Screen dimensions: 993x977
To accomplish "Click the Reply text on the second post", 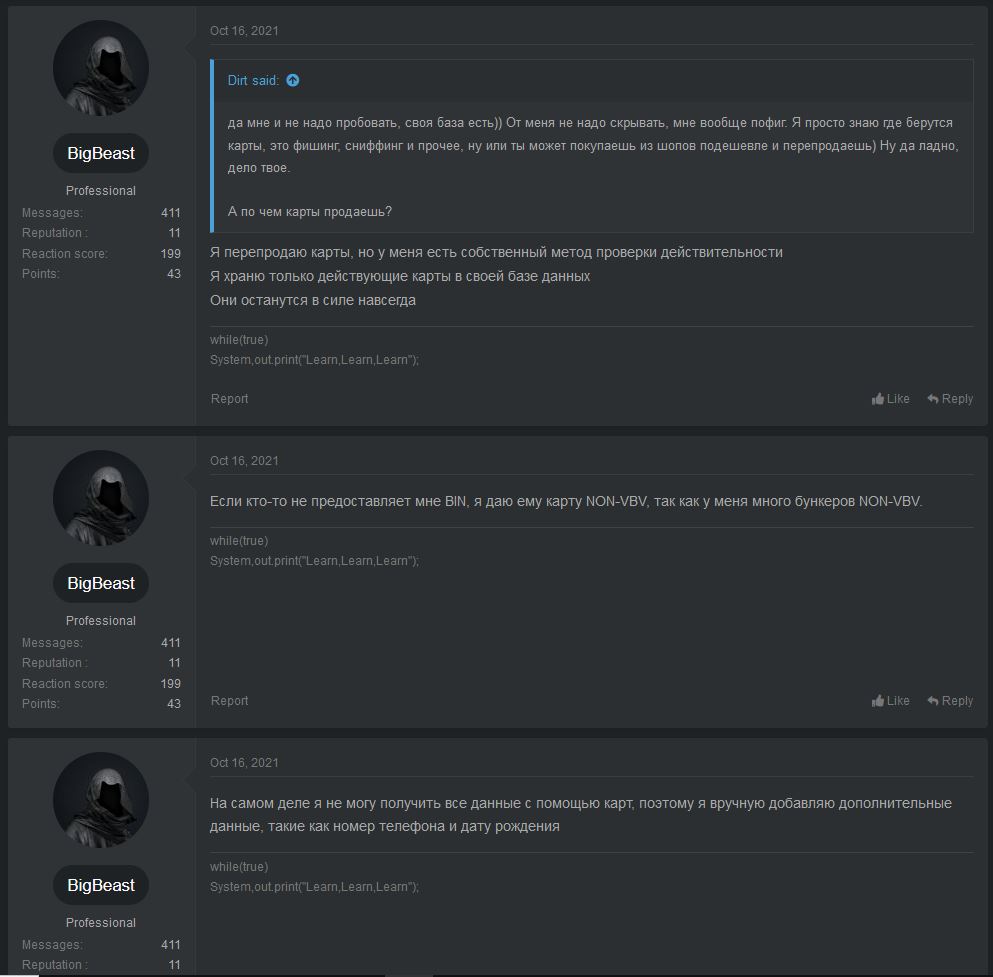I will pyautogui.click(x=957, y=701).
